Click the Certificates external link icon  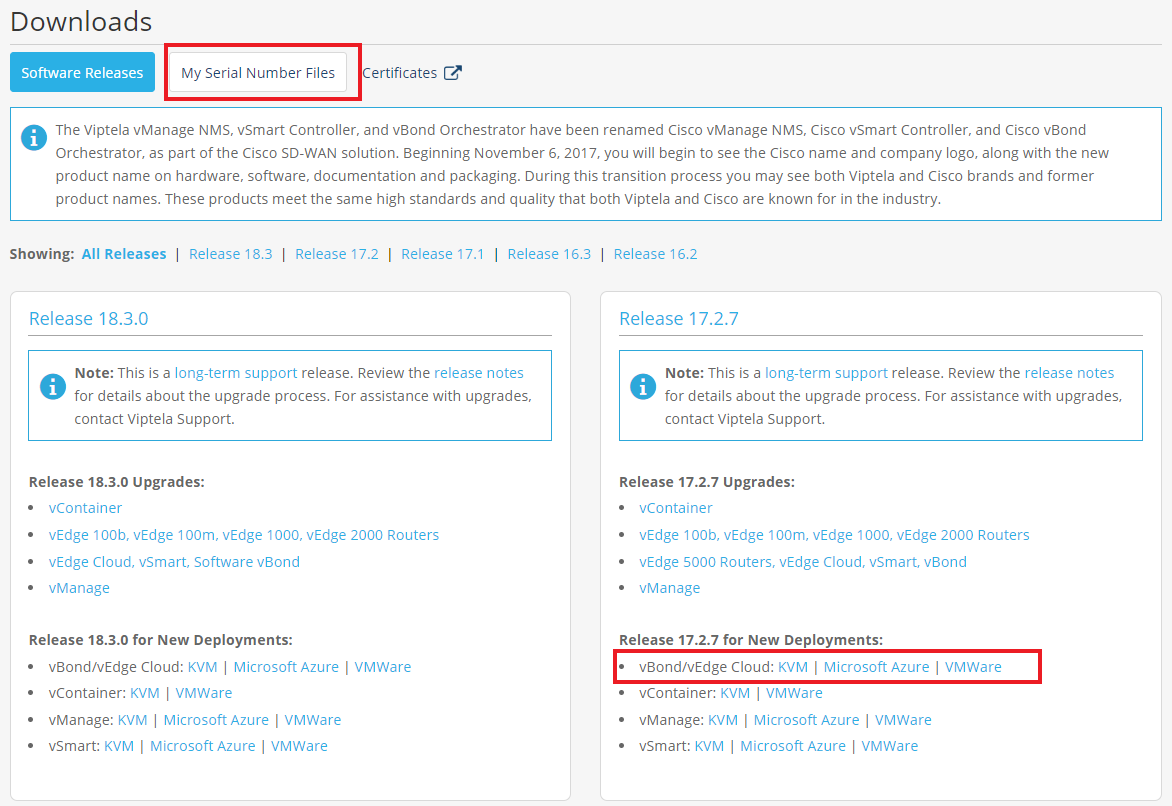[453, 73]
